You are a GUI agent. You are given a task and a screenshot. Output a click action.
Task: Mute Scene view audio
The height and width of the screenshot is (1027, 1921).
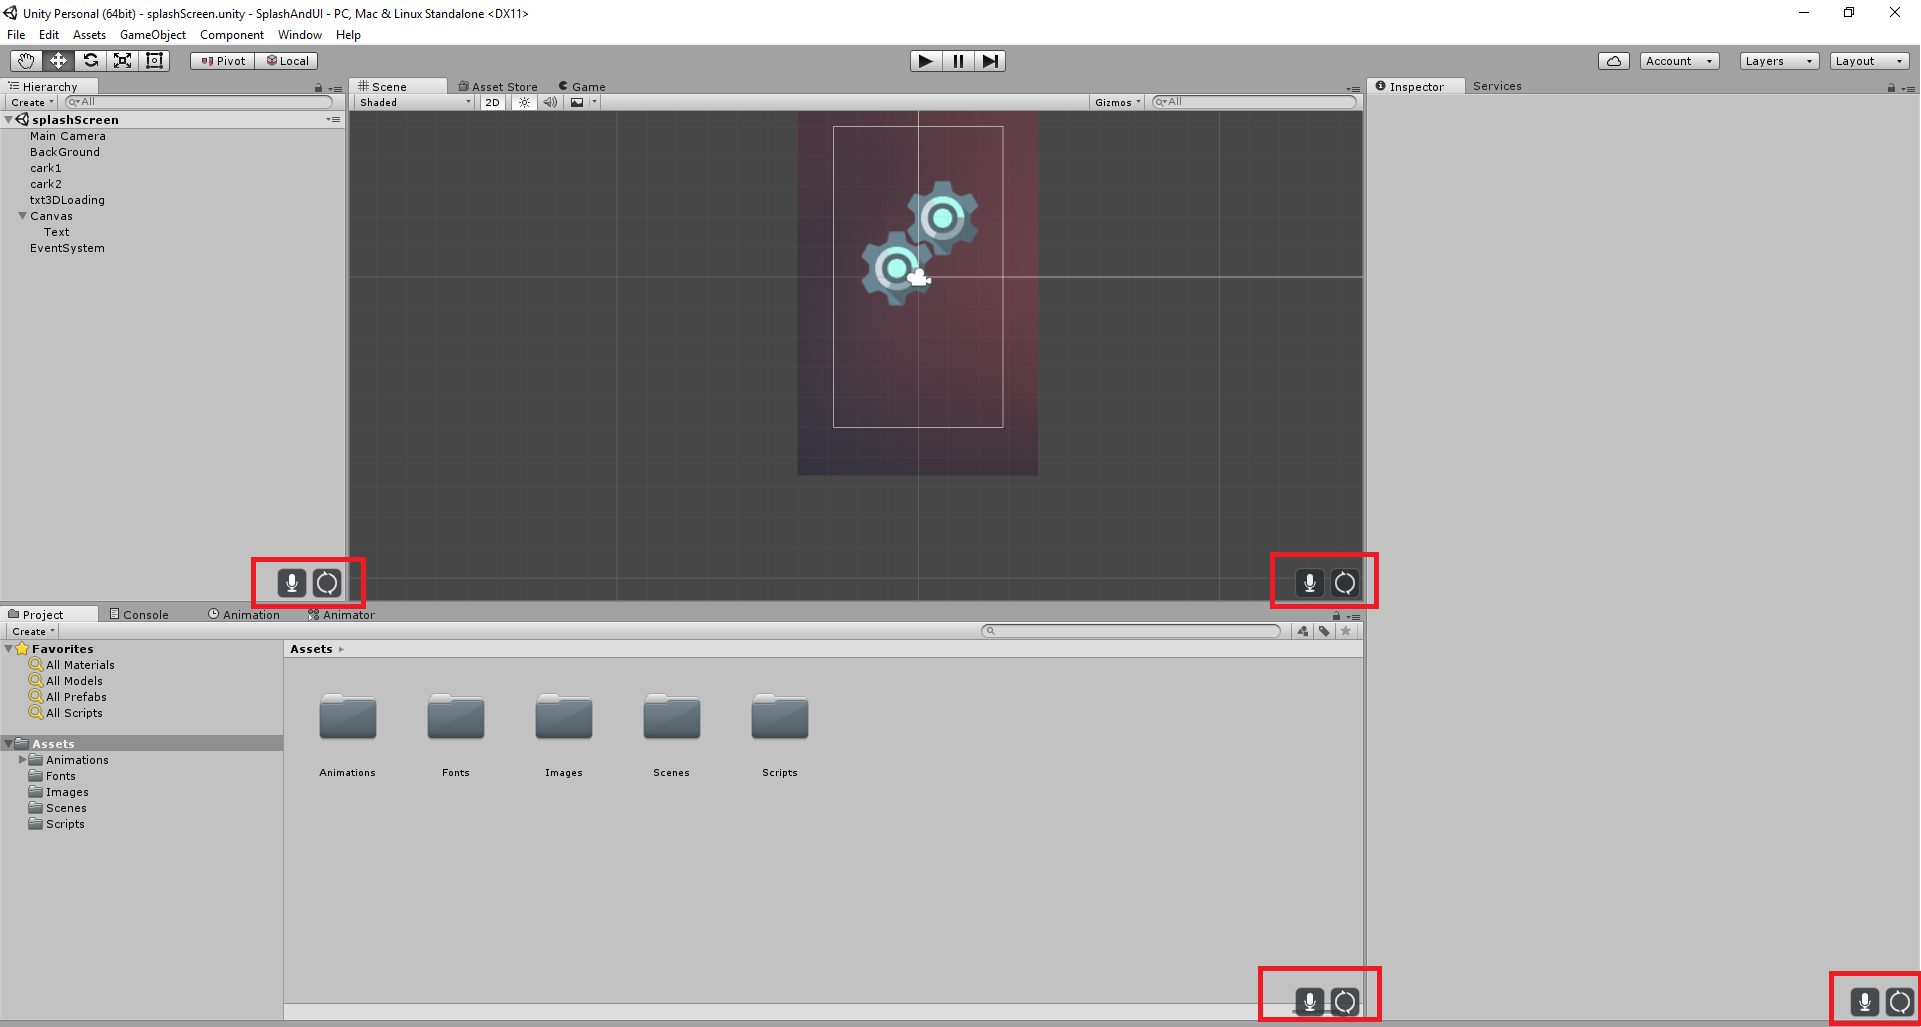point(550,101)
